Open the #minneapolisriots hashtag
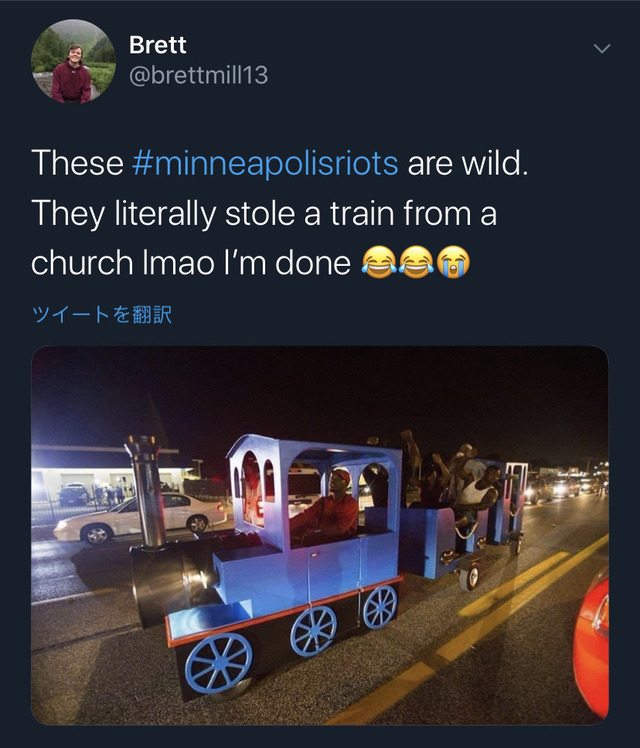 point(264,163)
